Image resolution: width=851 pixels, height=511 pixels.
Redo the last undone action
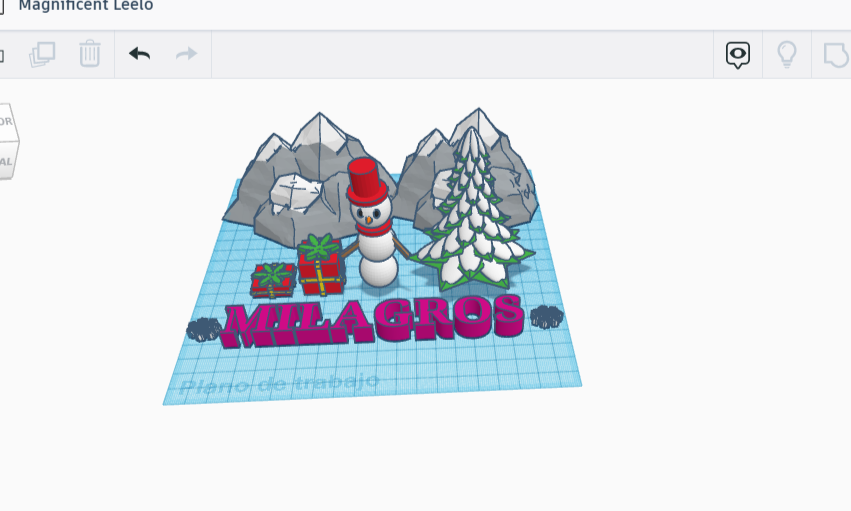(186, 54)
